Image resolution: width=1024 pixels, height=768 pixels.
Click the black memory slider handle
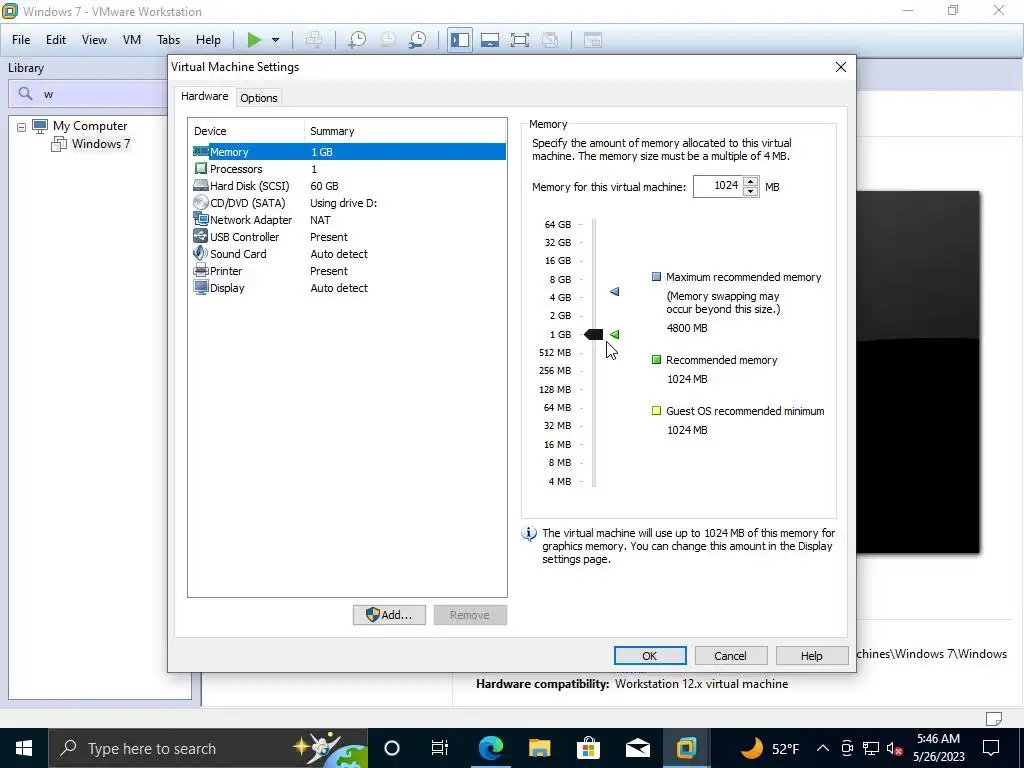click(594, 334)
